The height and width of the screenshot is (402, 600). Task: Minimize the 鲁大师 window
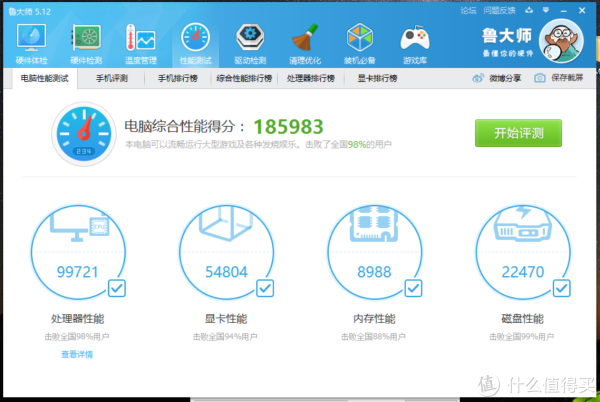(564, 11)
